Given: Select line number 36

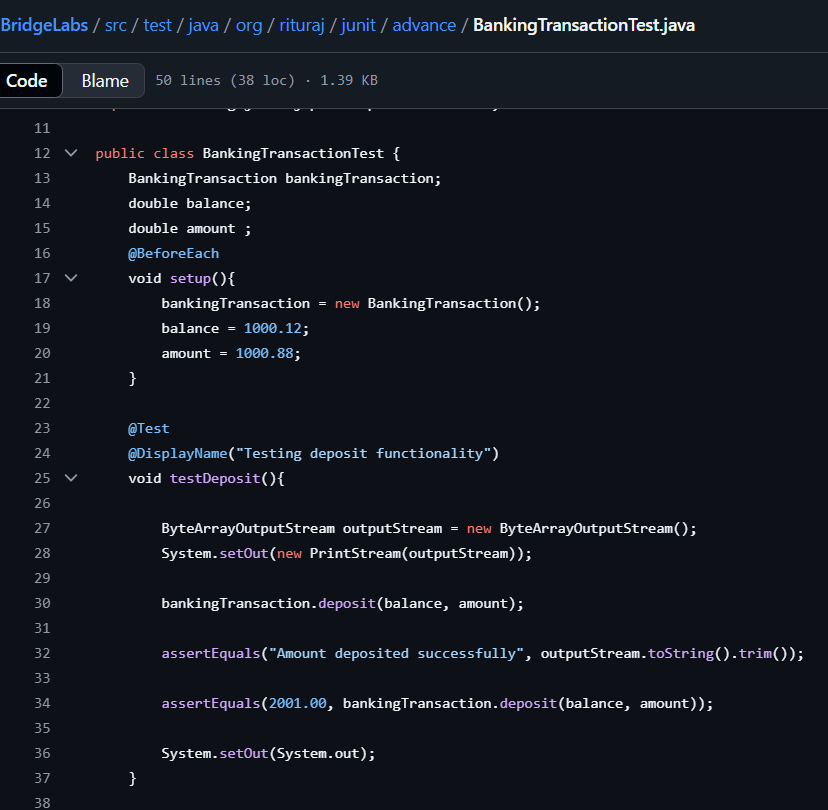Looking at the screenshot, I should 42,753.
